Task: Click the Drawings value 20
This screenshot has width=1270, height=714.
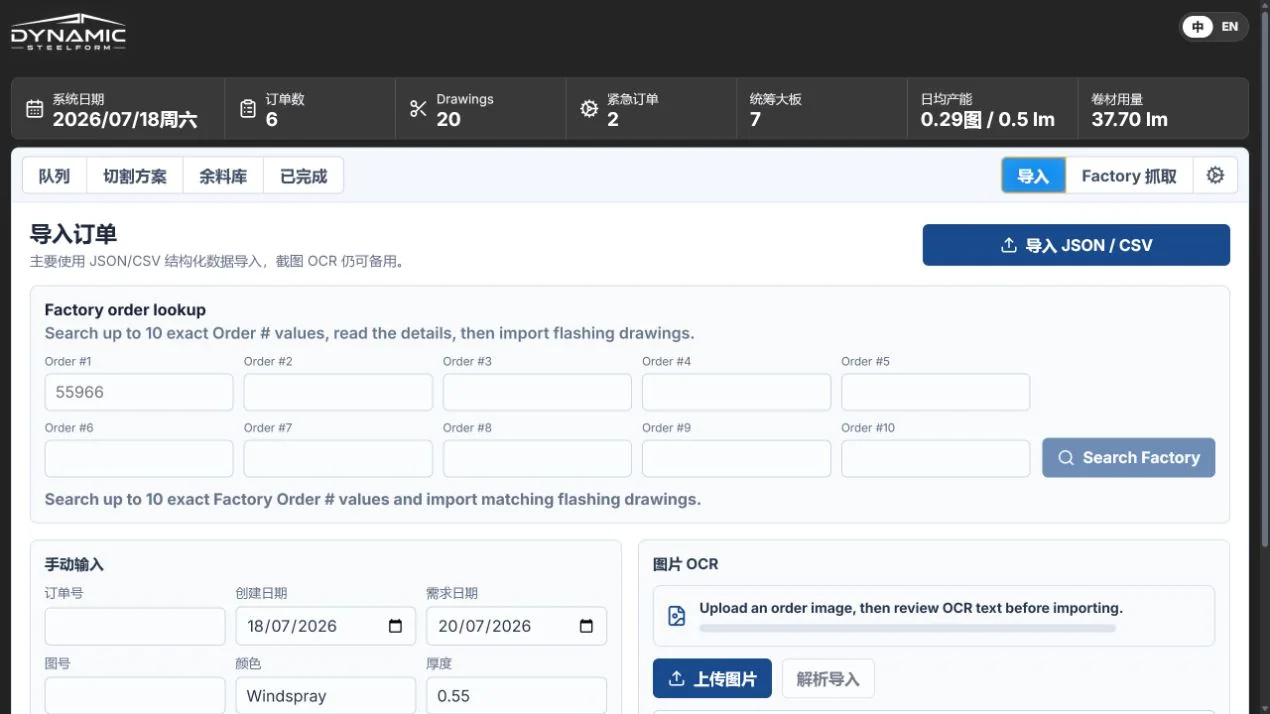Action: click(448, 120)
